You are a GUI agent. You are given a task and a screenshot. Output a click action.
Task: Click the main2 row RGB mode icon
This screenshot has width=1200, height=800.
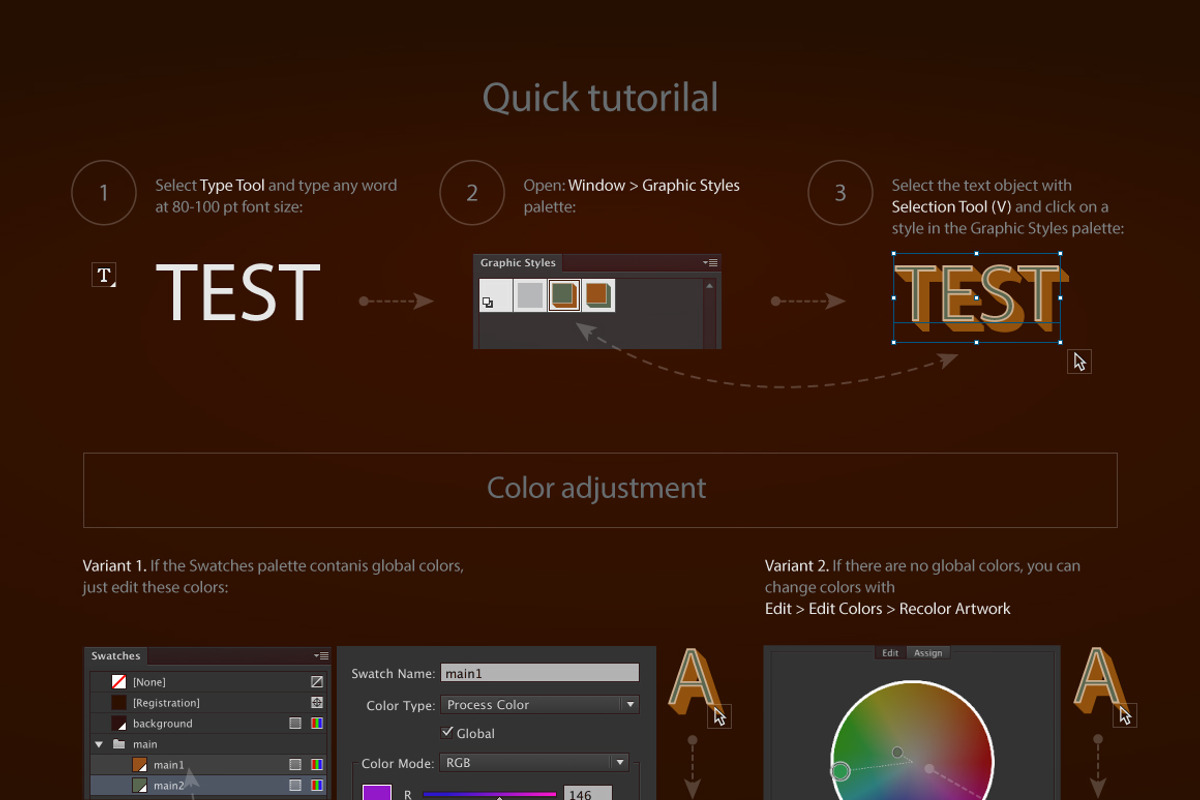[x=317, y=786]
